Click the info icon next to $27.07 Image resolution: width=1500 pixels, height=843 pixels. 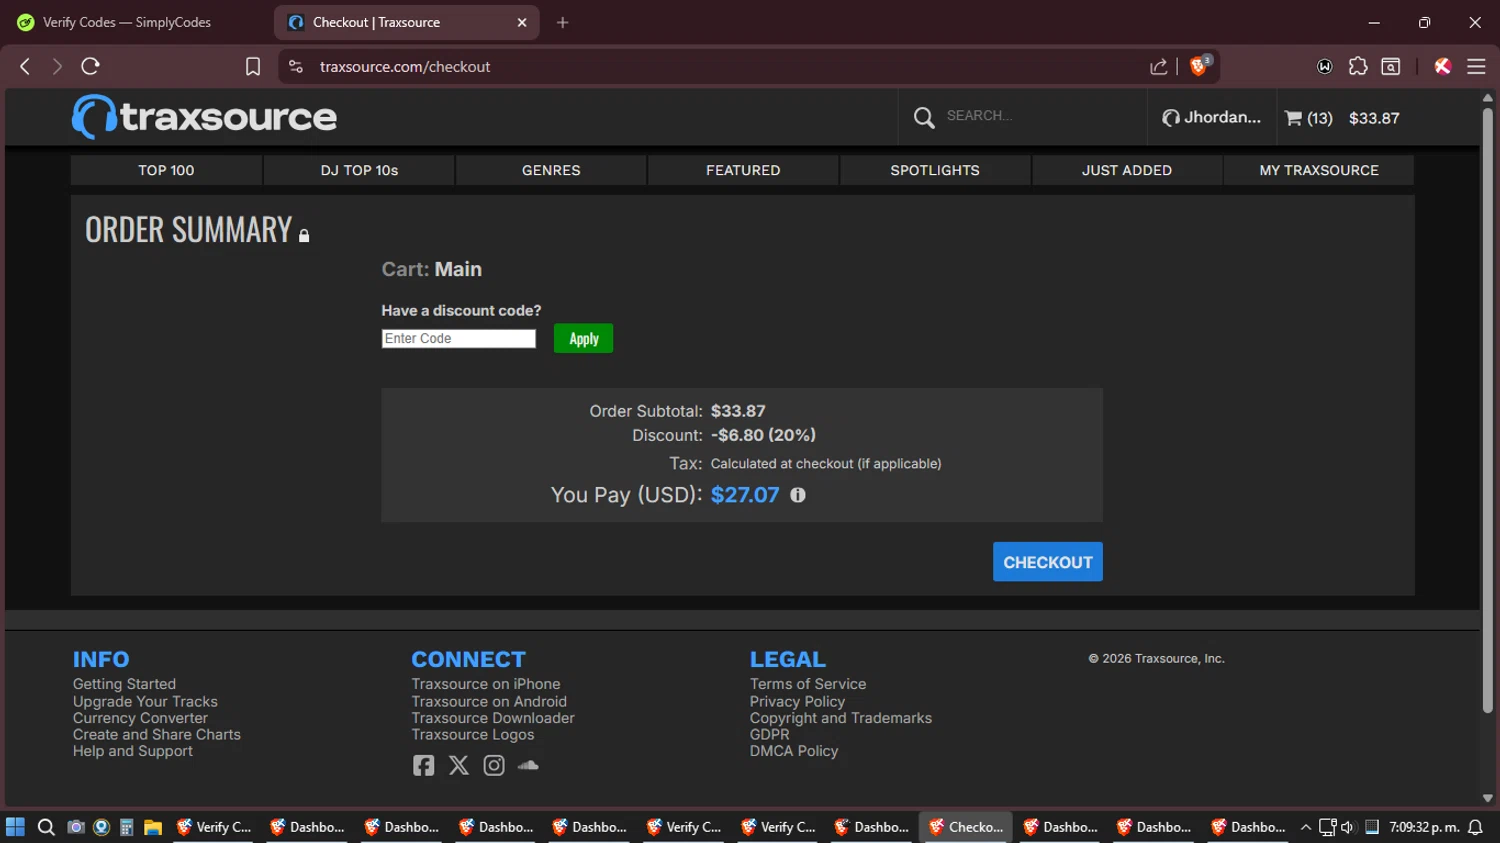pyautogui.click(x=798, y=495)
